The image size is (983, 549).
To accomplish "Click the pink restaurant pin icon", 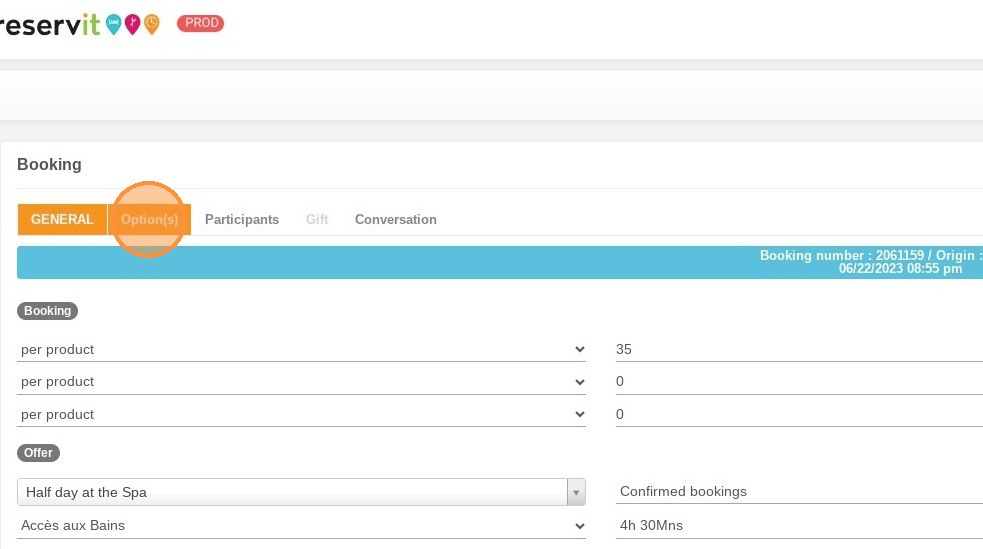I will pos(132,24).
